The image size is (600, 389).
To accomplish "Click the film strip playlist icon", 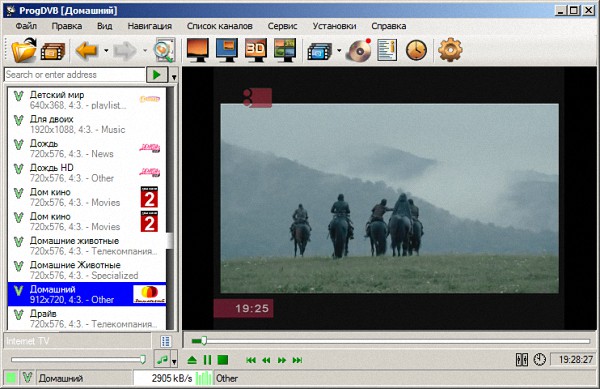I will coord(53,51).
